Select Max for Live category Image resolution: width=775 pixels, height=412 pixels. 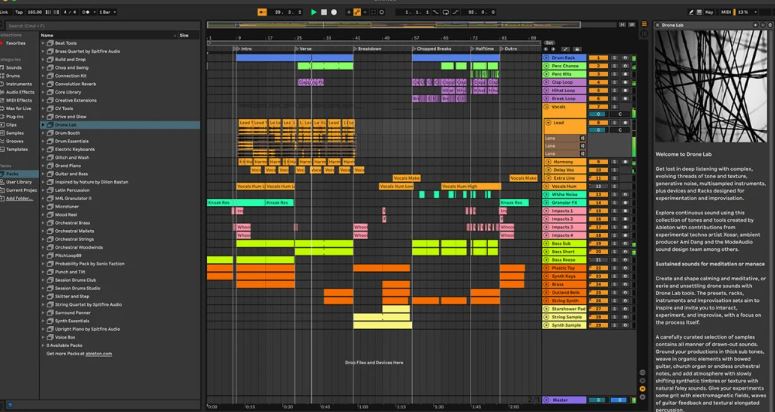pos(18,109)
